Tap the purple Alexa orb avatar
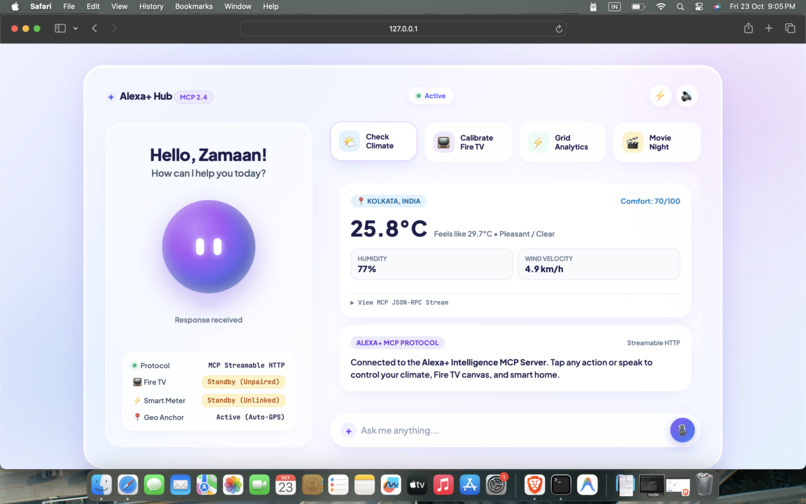 click(x=209, y=246)
